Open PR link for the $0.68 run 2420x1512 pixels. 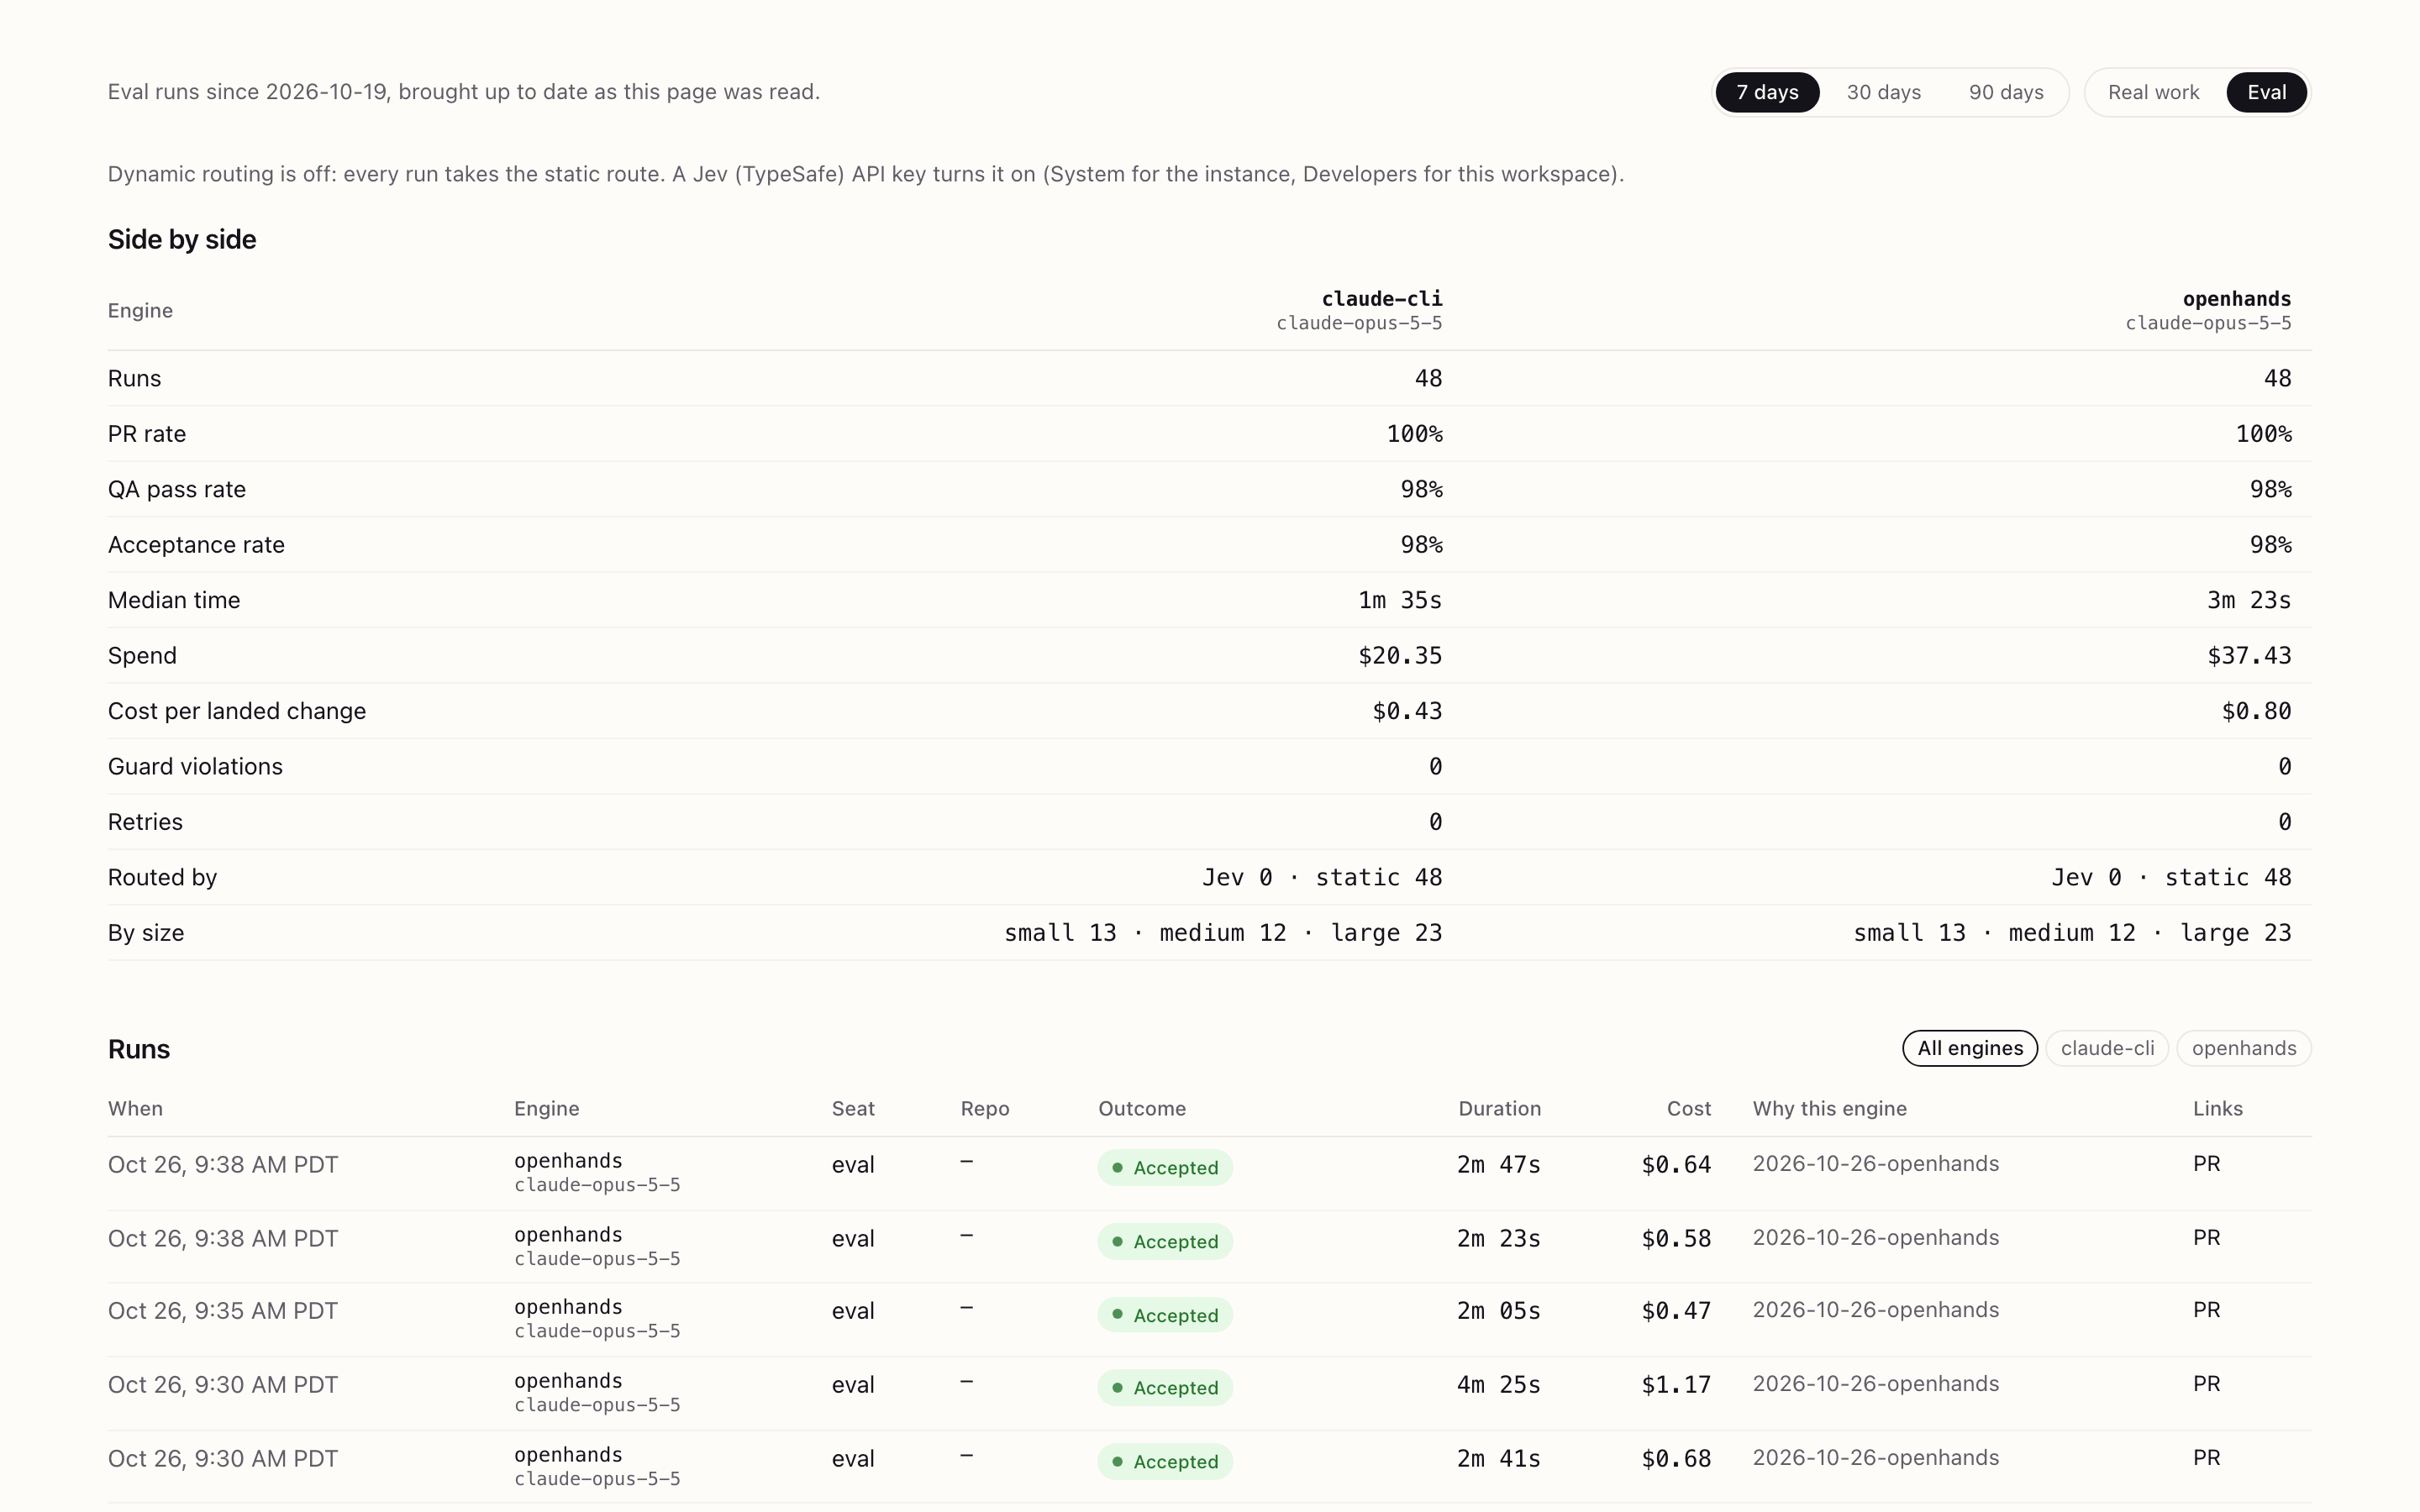2206,1458
